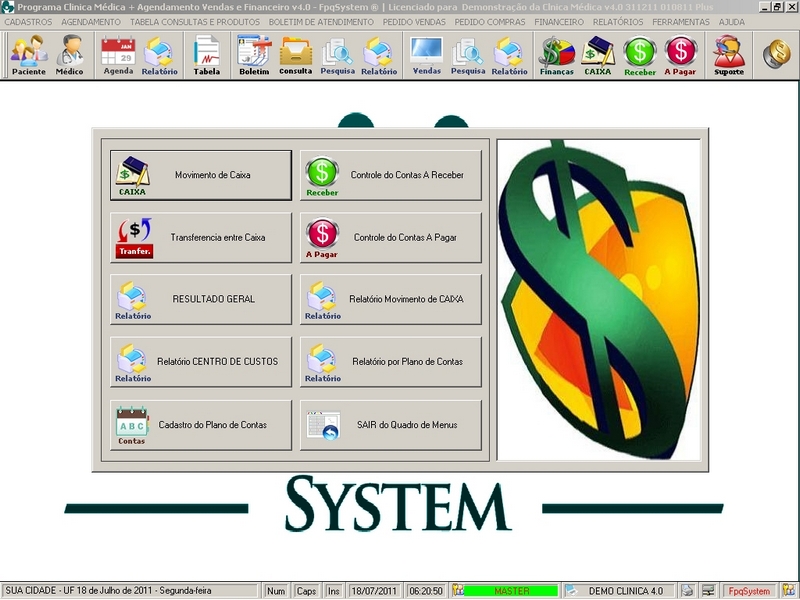Click the FpqSystem label in status bar
The height and width of the screenshot is (600, 800).
click(749, 591)
